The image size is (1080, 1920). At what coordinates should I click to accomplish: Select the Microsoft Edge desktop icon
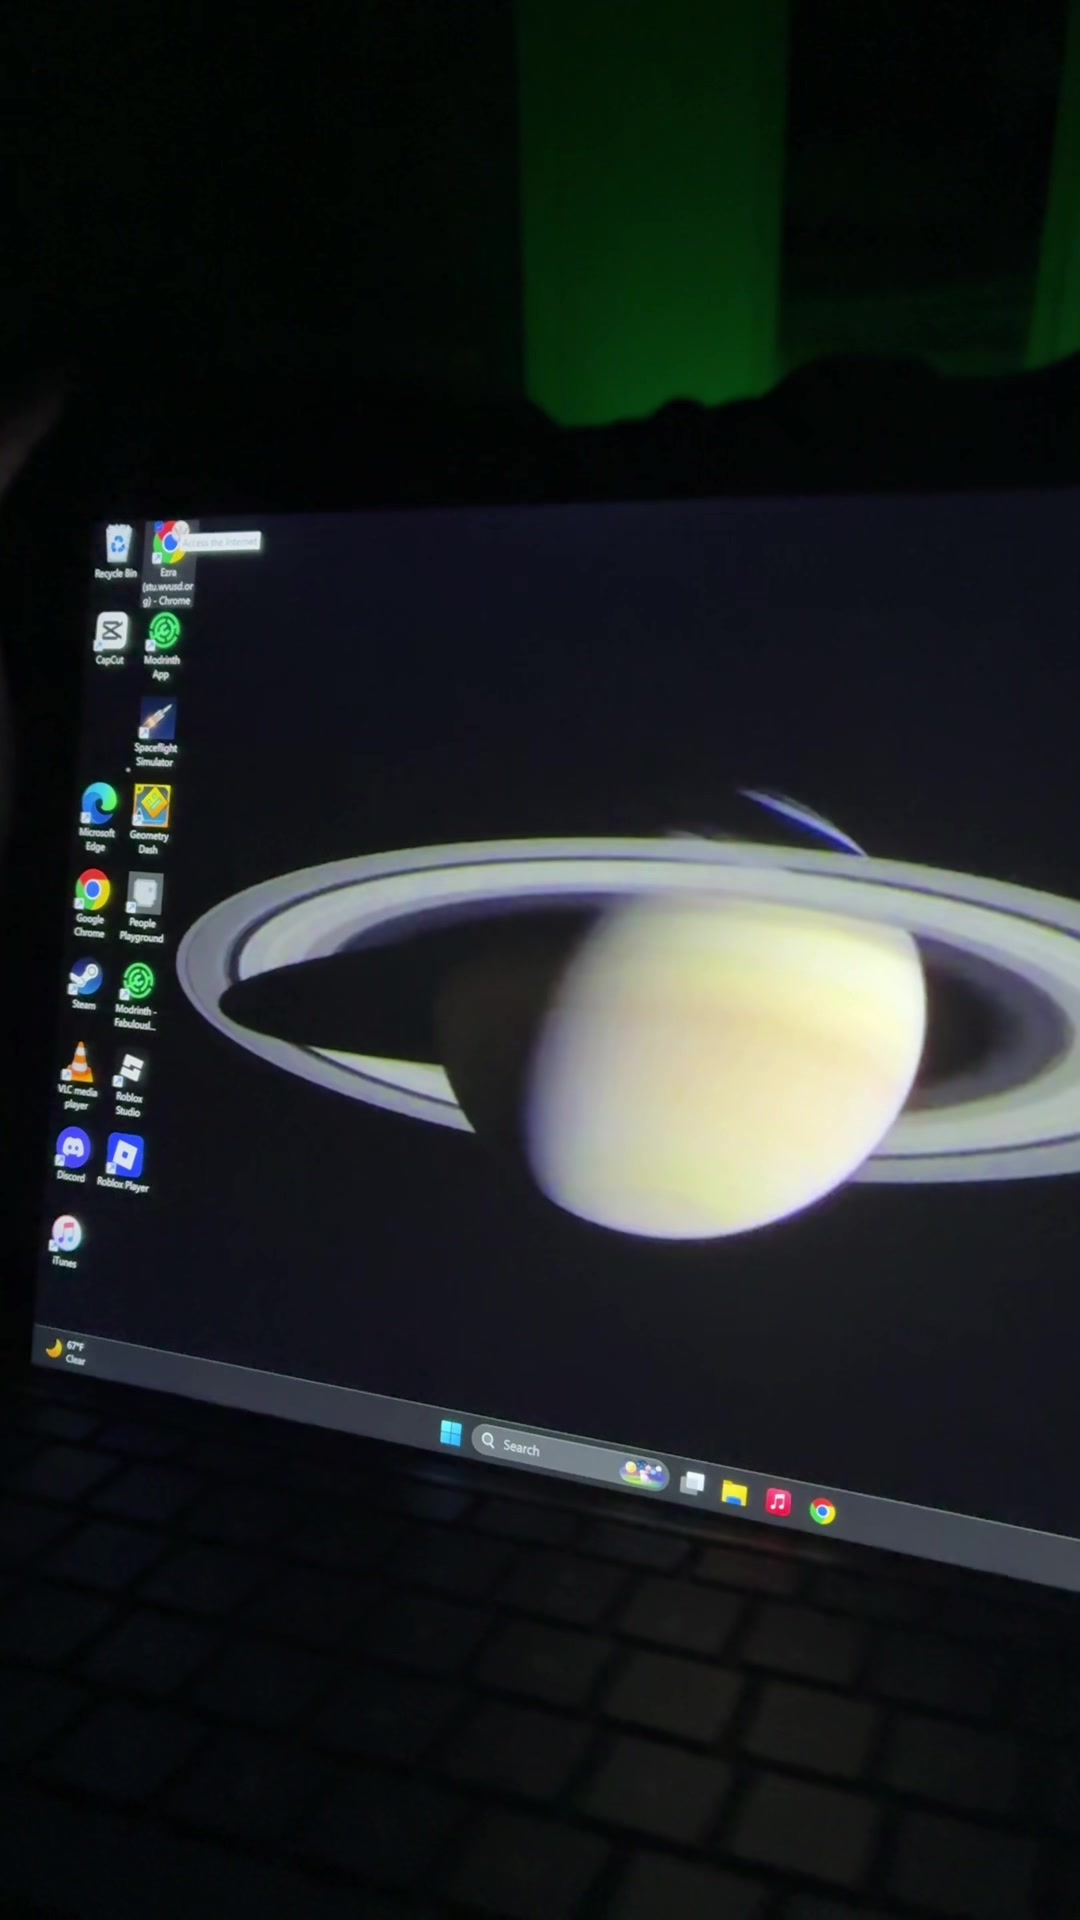[98, 817]
